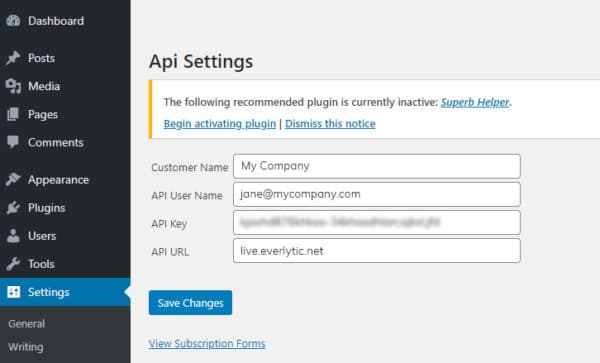Click the API URL input field
The width and height of the screenshot is (600, 363).
pos(377,251)
